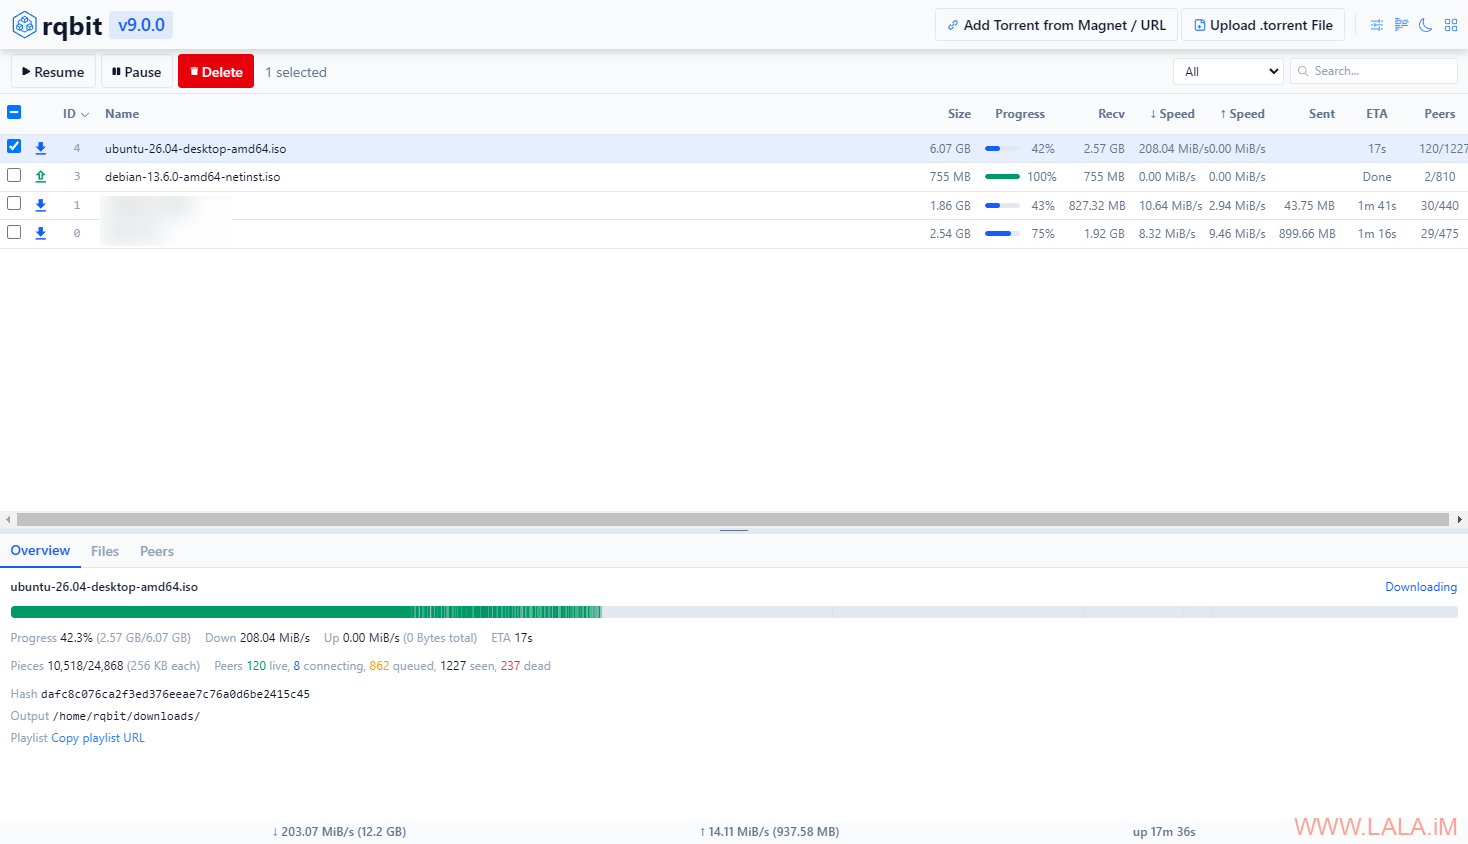The width and height of the screenshot is (1468, 844).
Task: Click the 899.66 MB sent cell
Action: [1307, 234]
